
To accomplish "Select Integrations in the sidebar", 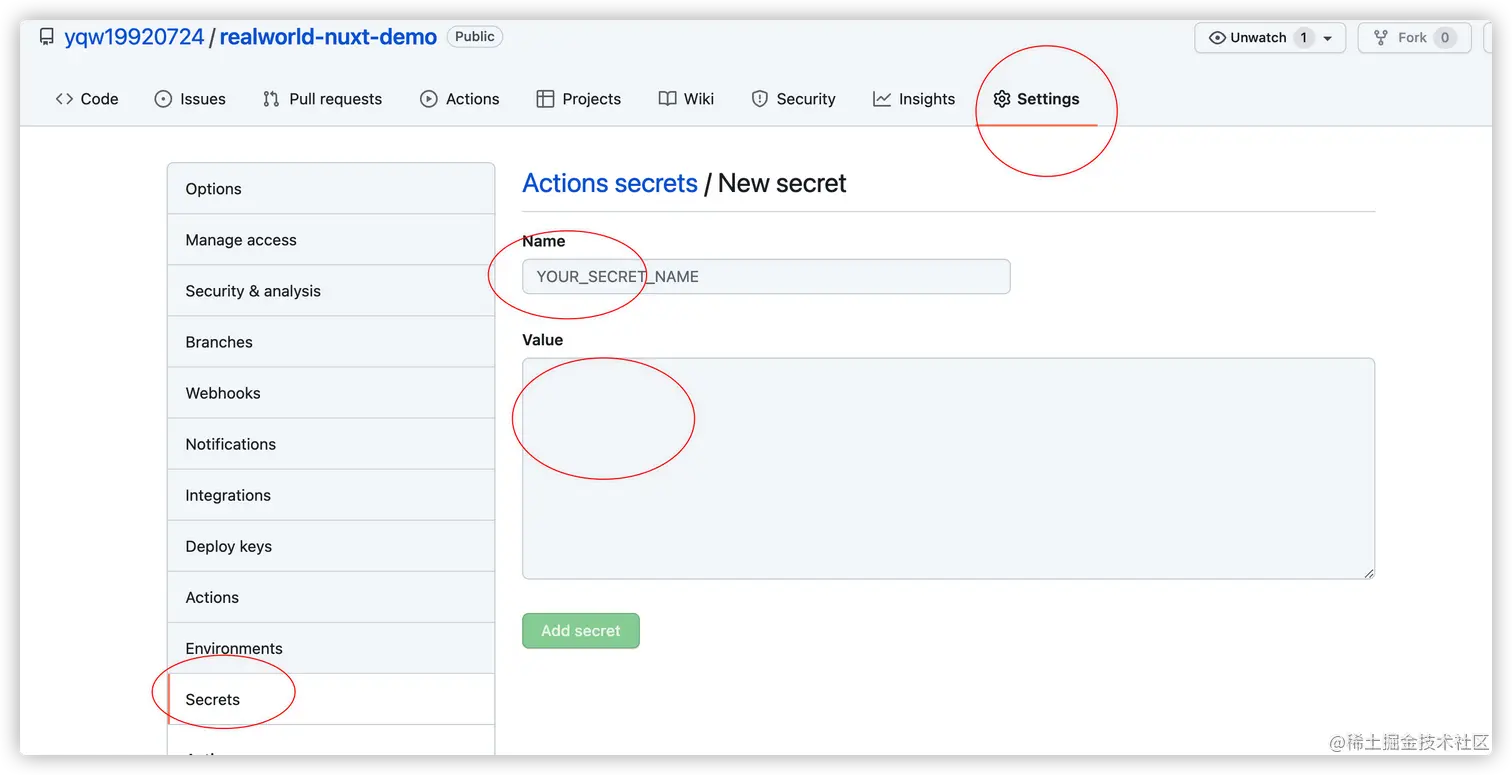I will coord(331,495).
